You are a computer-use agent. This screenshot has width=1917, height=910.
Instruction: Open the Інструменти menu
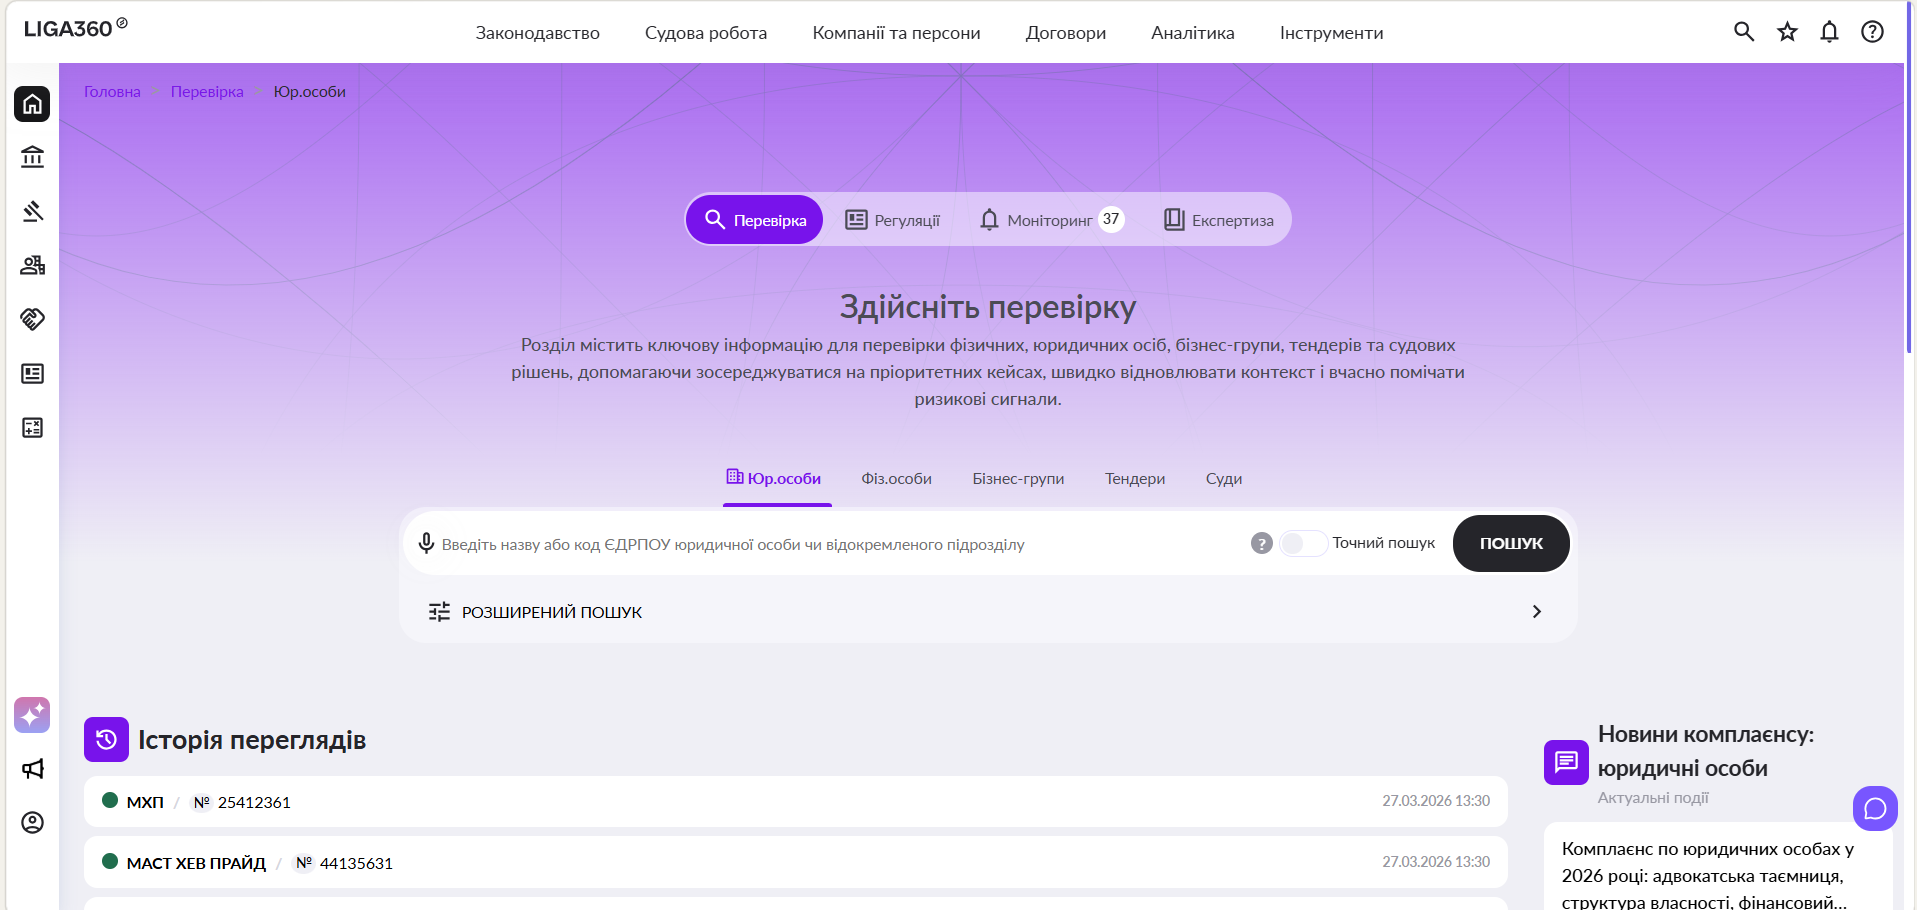click(x=1331, y=33)
